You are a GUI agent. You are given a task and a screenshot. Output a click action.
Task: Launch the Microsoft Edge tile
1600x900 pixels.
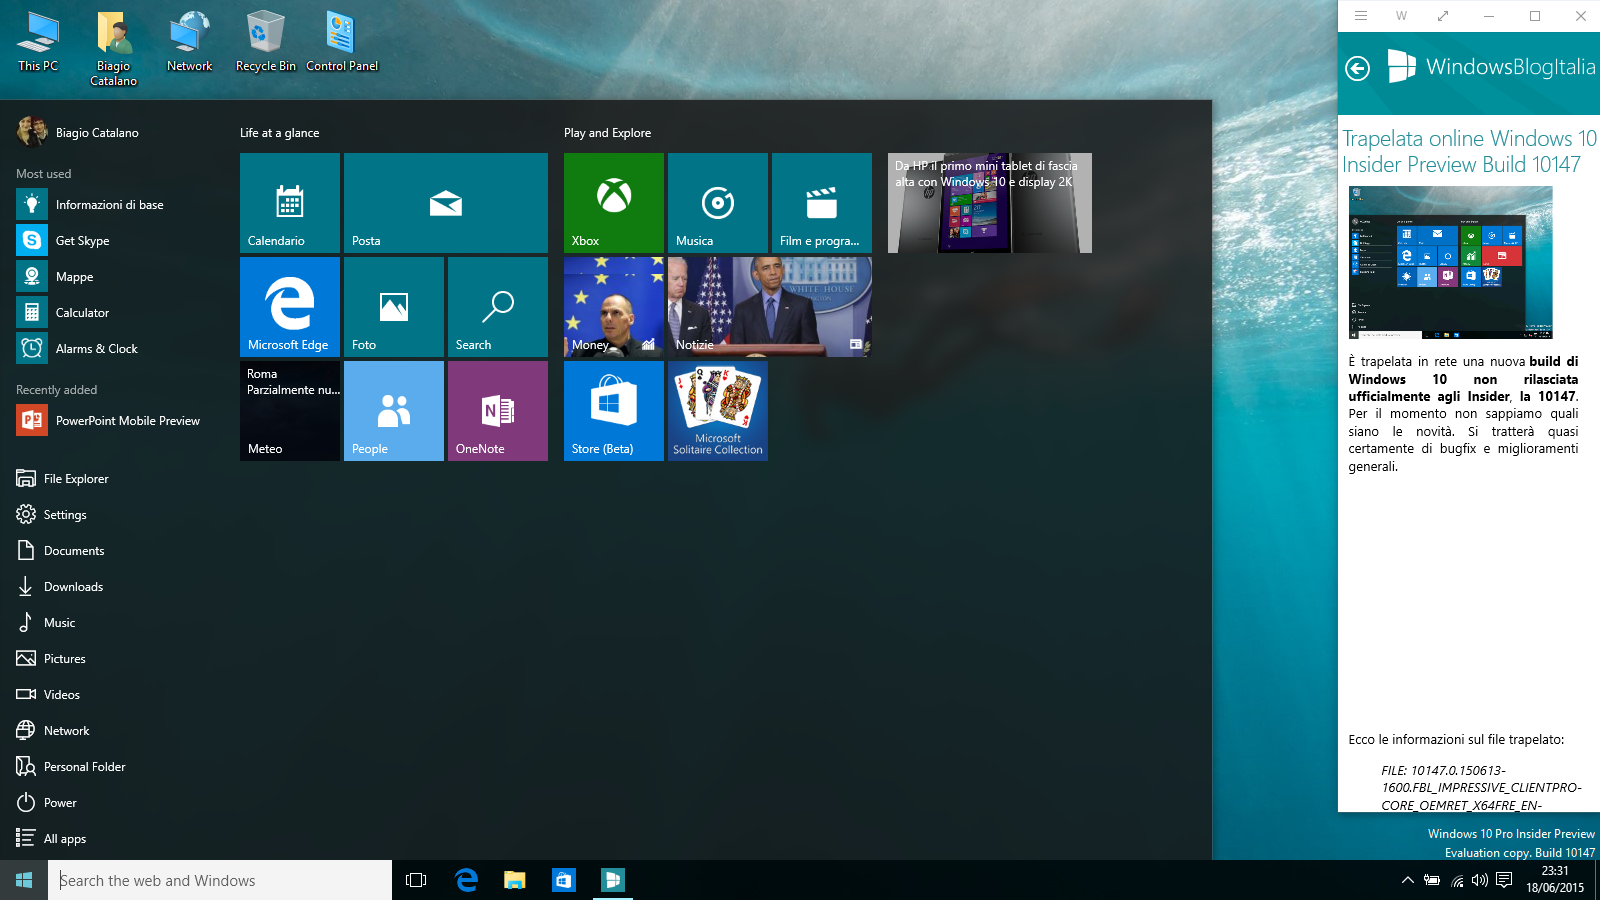tap(290, 307)
